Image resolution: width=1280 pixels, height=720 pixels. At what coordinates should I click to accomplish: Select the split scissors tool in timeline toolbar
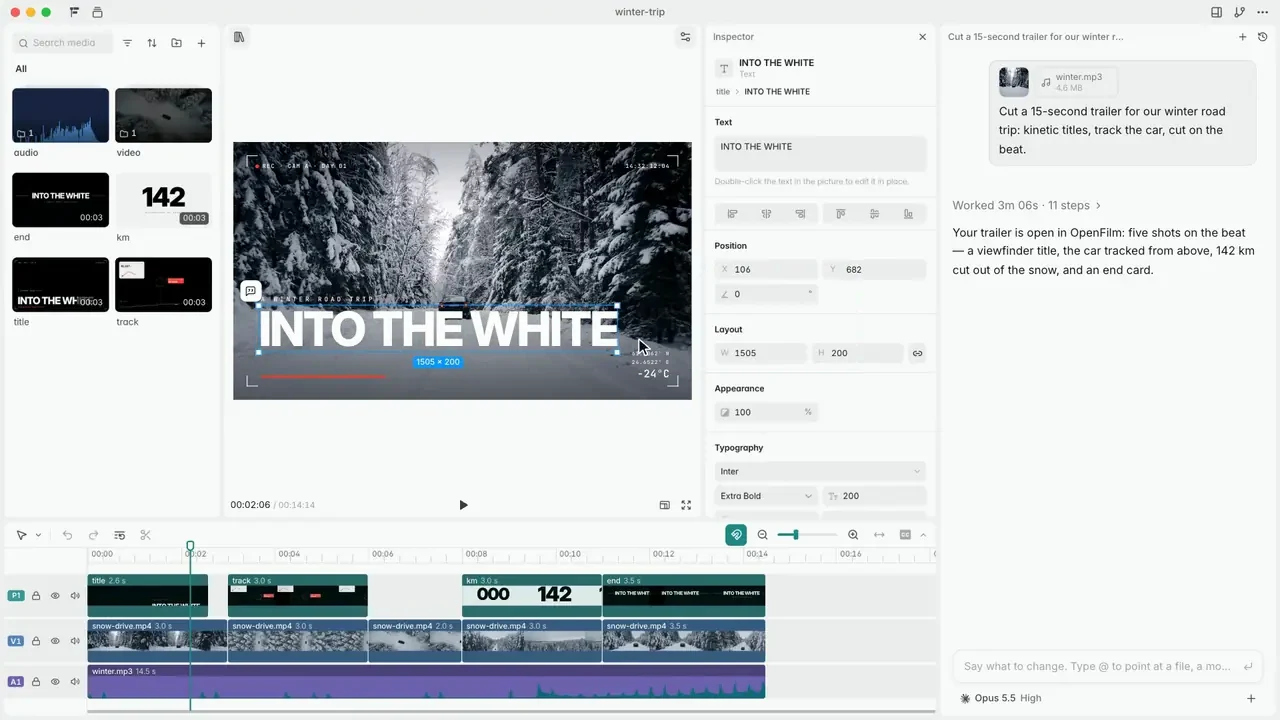[x=145, y=535]
